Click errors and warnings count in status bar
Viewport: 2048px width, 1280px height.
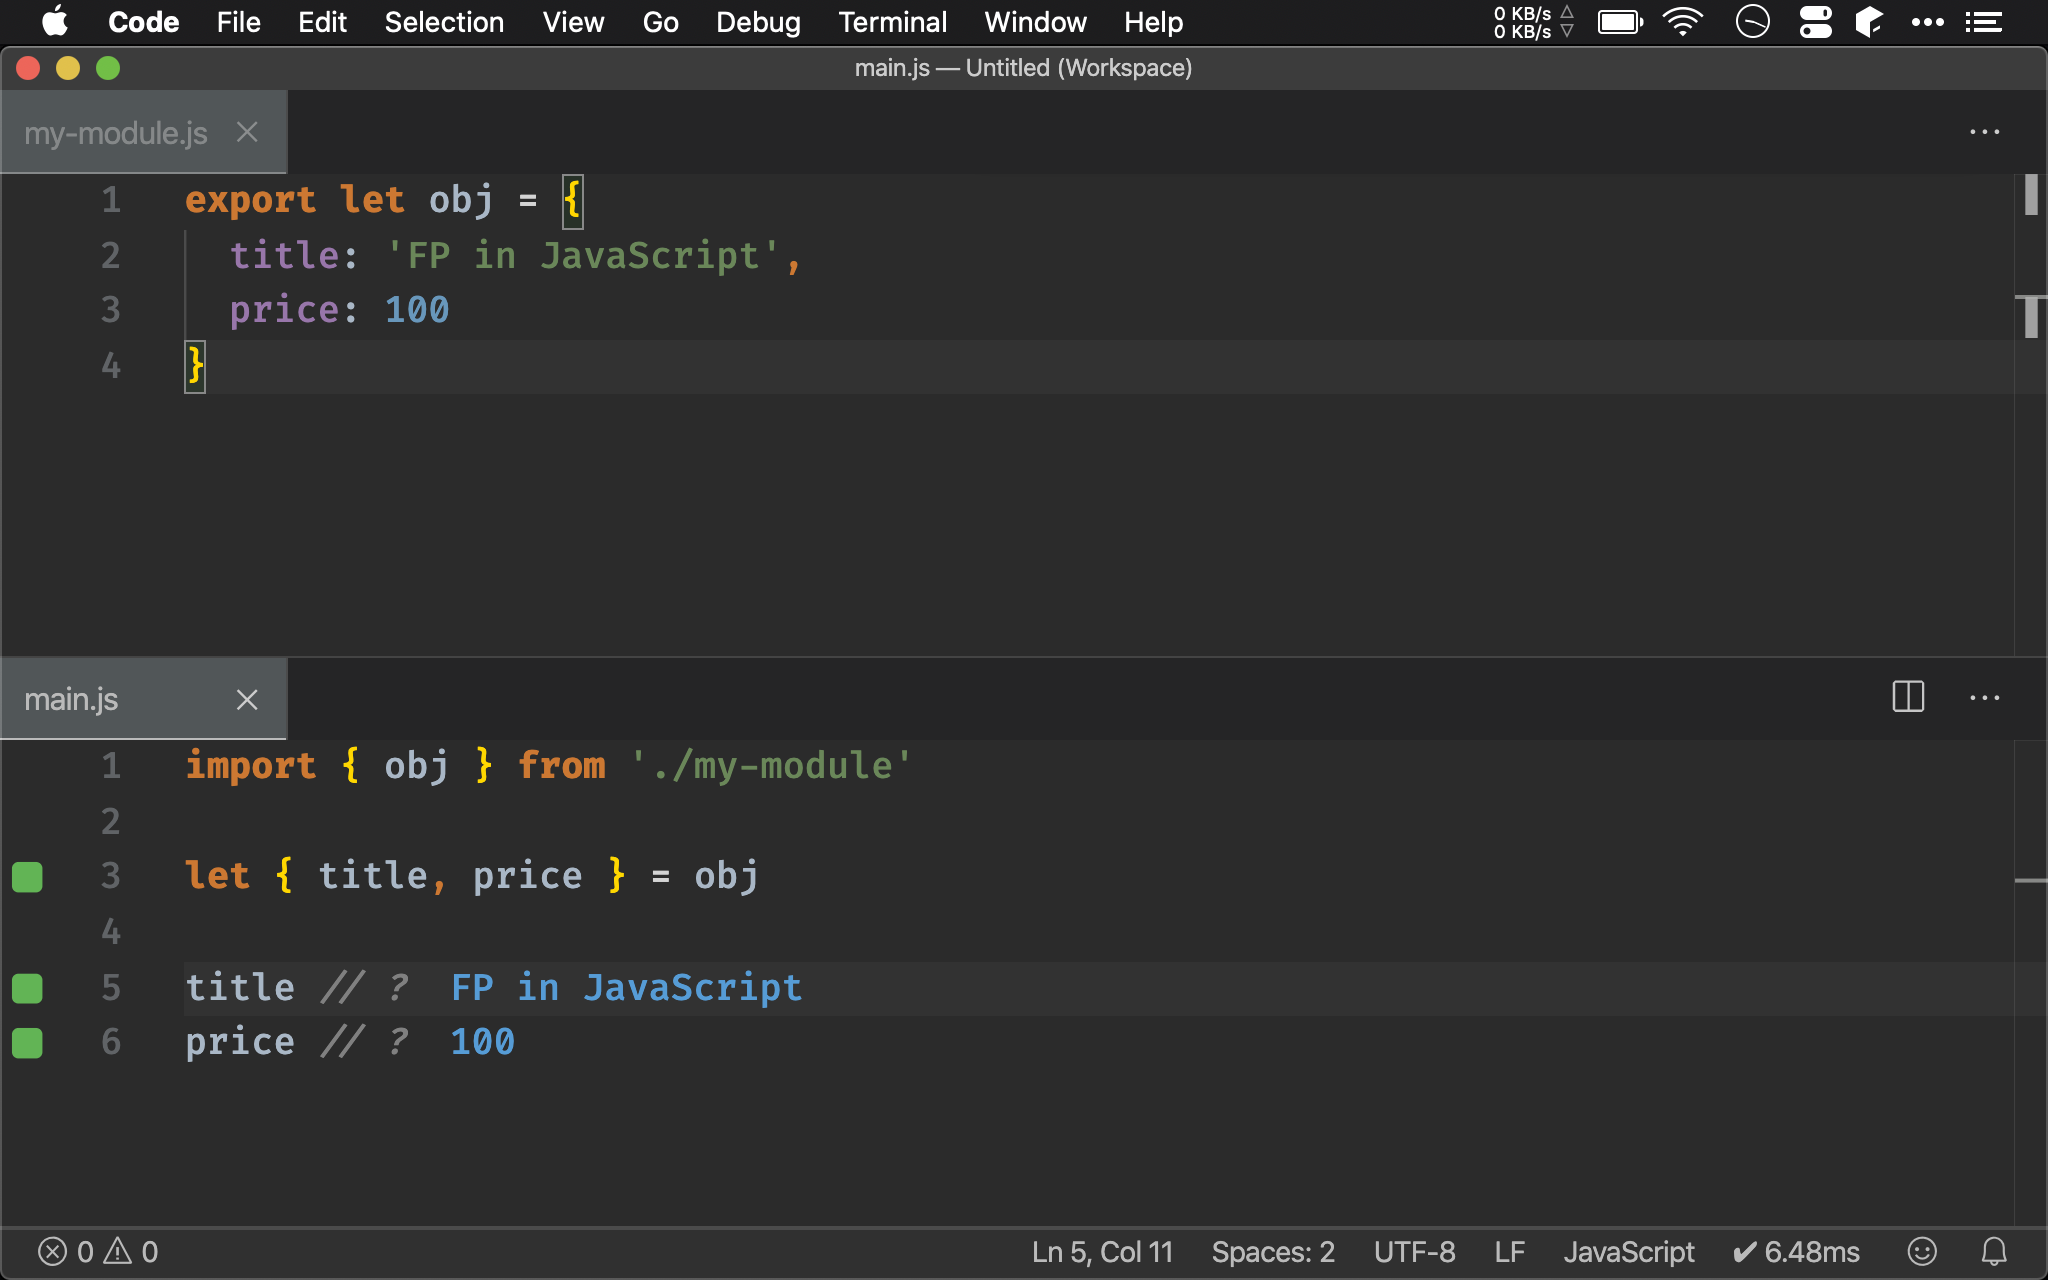tap(98, 1251)
